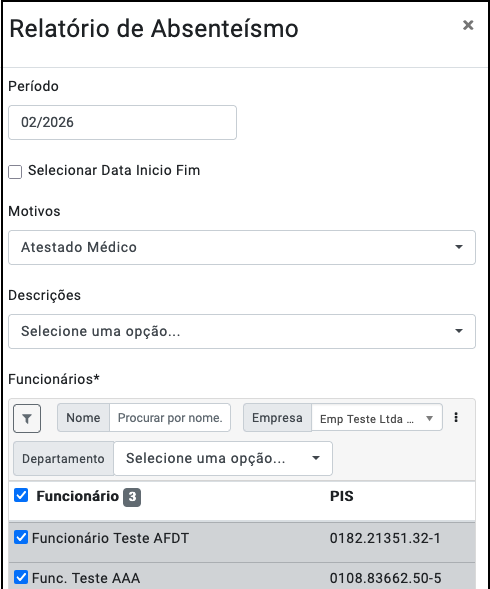
Task: Click the employee name Funcionário Teste AFDT
Action: click(110, 538)
